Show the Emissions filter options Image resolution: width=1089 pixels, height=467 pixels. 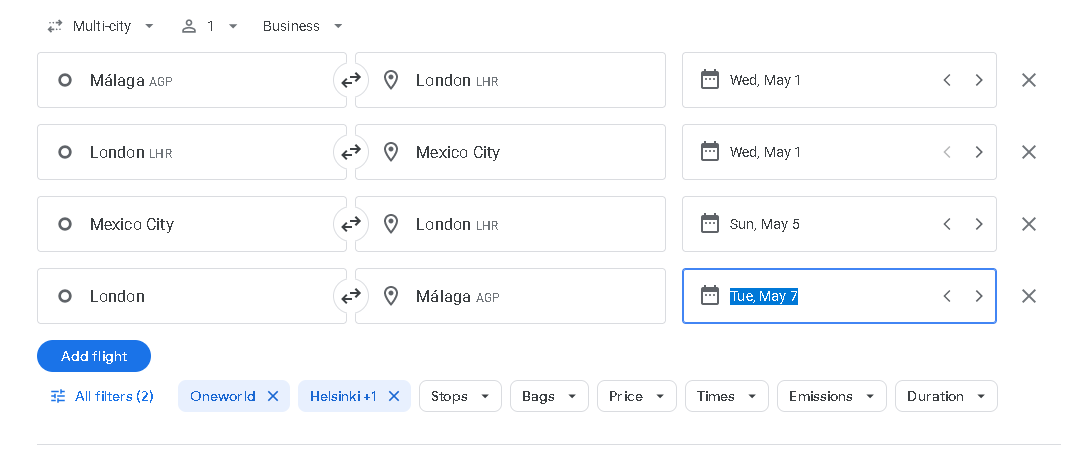click(x=831, y=396)
